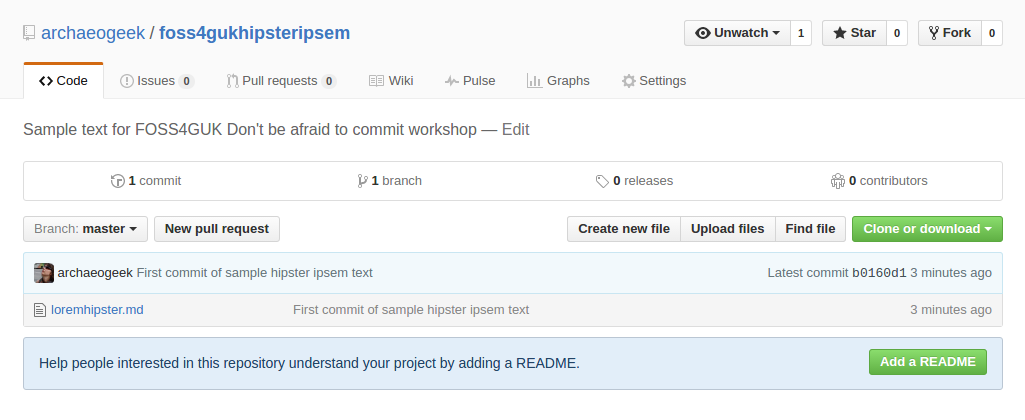Click the Add a README button
This screenshot has height=420, width=1025.
point(928,362)
